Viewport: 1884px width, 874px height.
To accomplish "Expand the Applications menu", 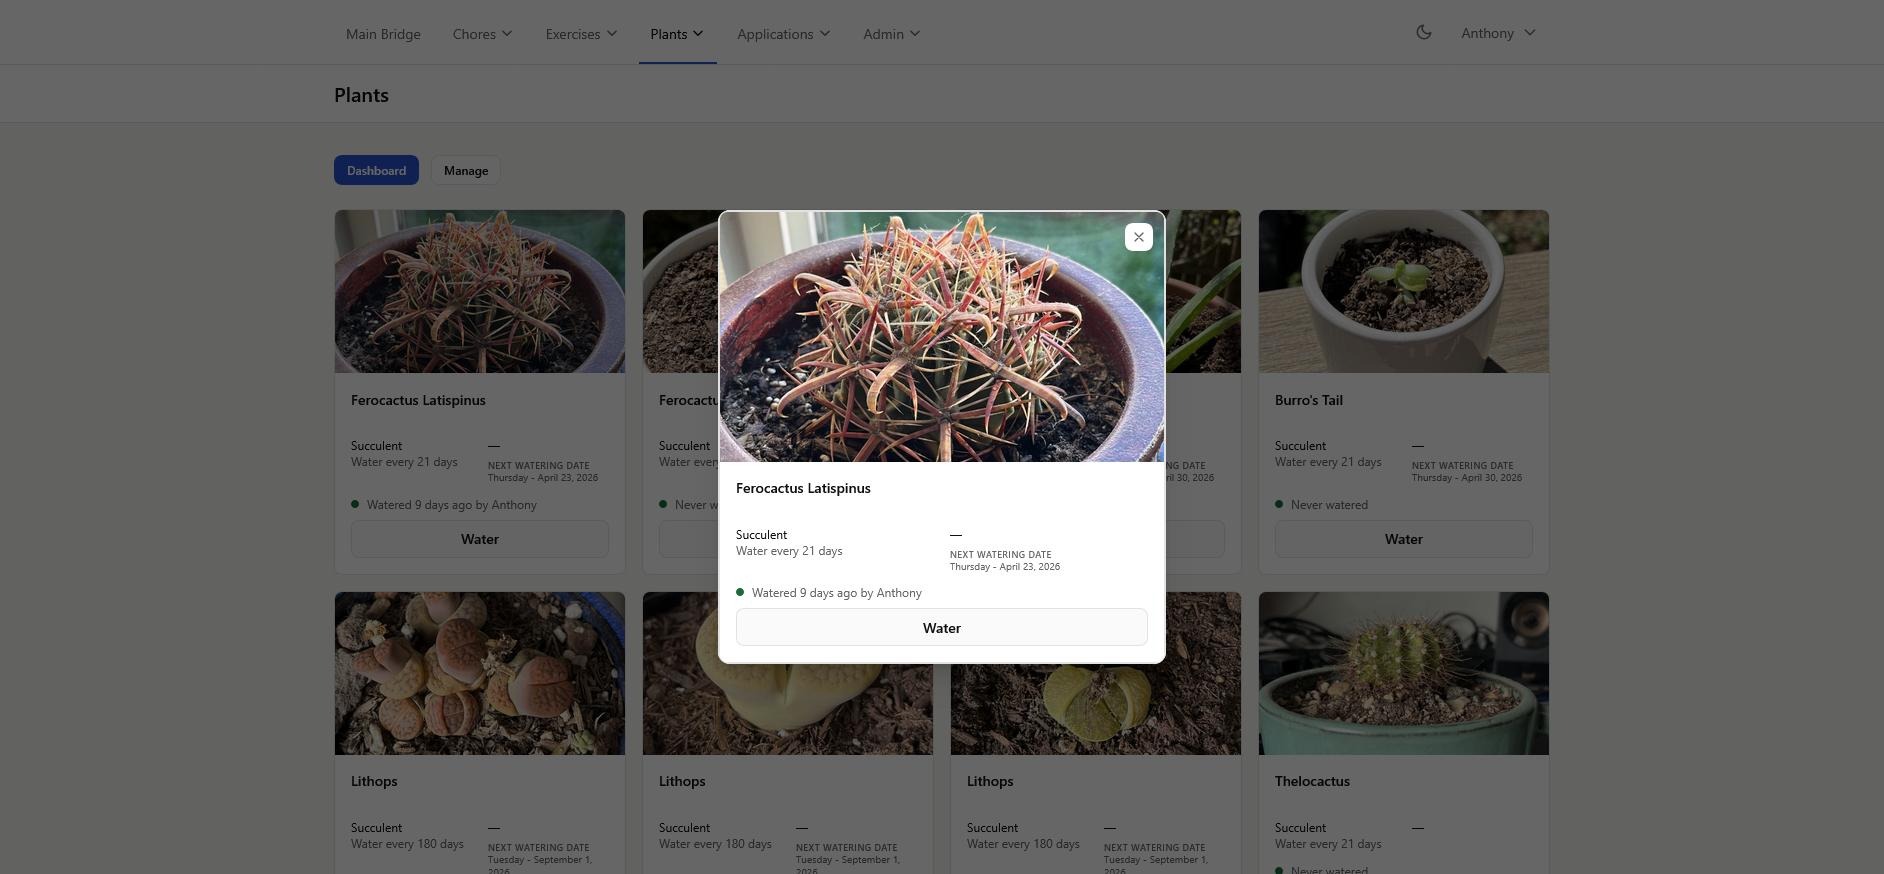I will [783, 34].
